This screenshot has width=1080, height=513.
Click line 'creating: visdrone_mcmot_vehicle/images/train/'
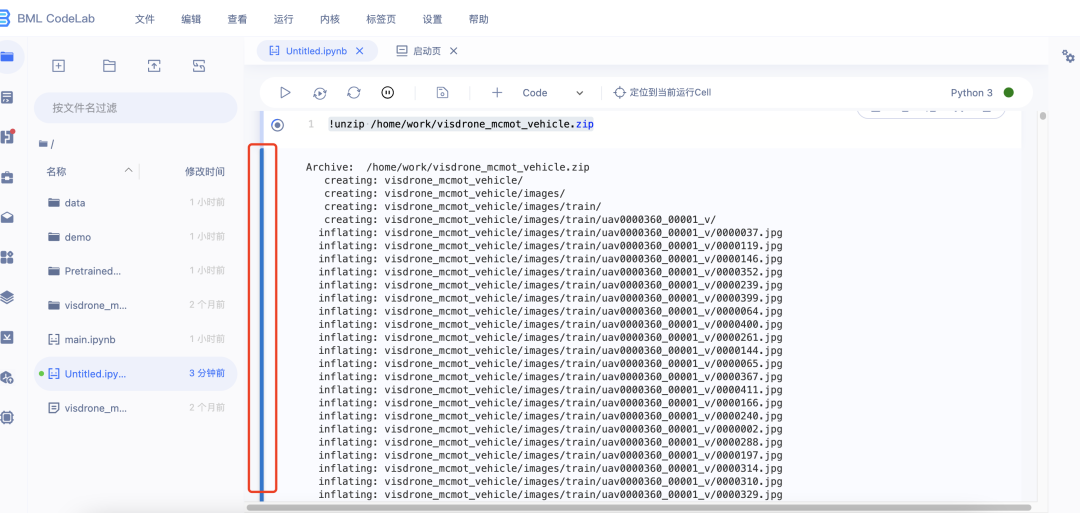click(463, 207)
